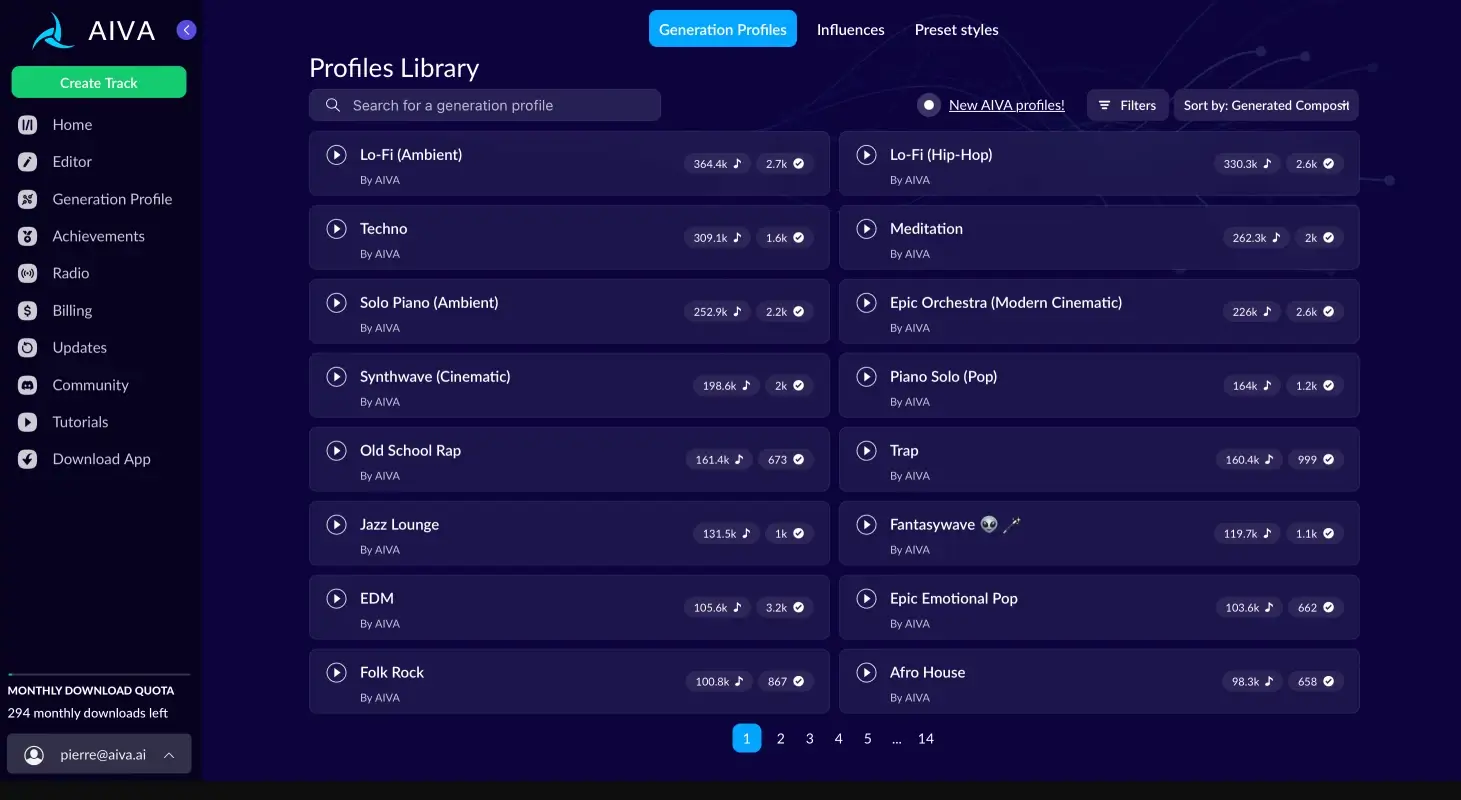Go to page 2 of profiles
The width and height of the screenshot is (1461, 800).
coord(781,738)
